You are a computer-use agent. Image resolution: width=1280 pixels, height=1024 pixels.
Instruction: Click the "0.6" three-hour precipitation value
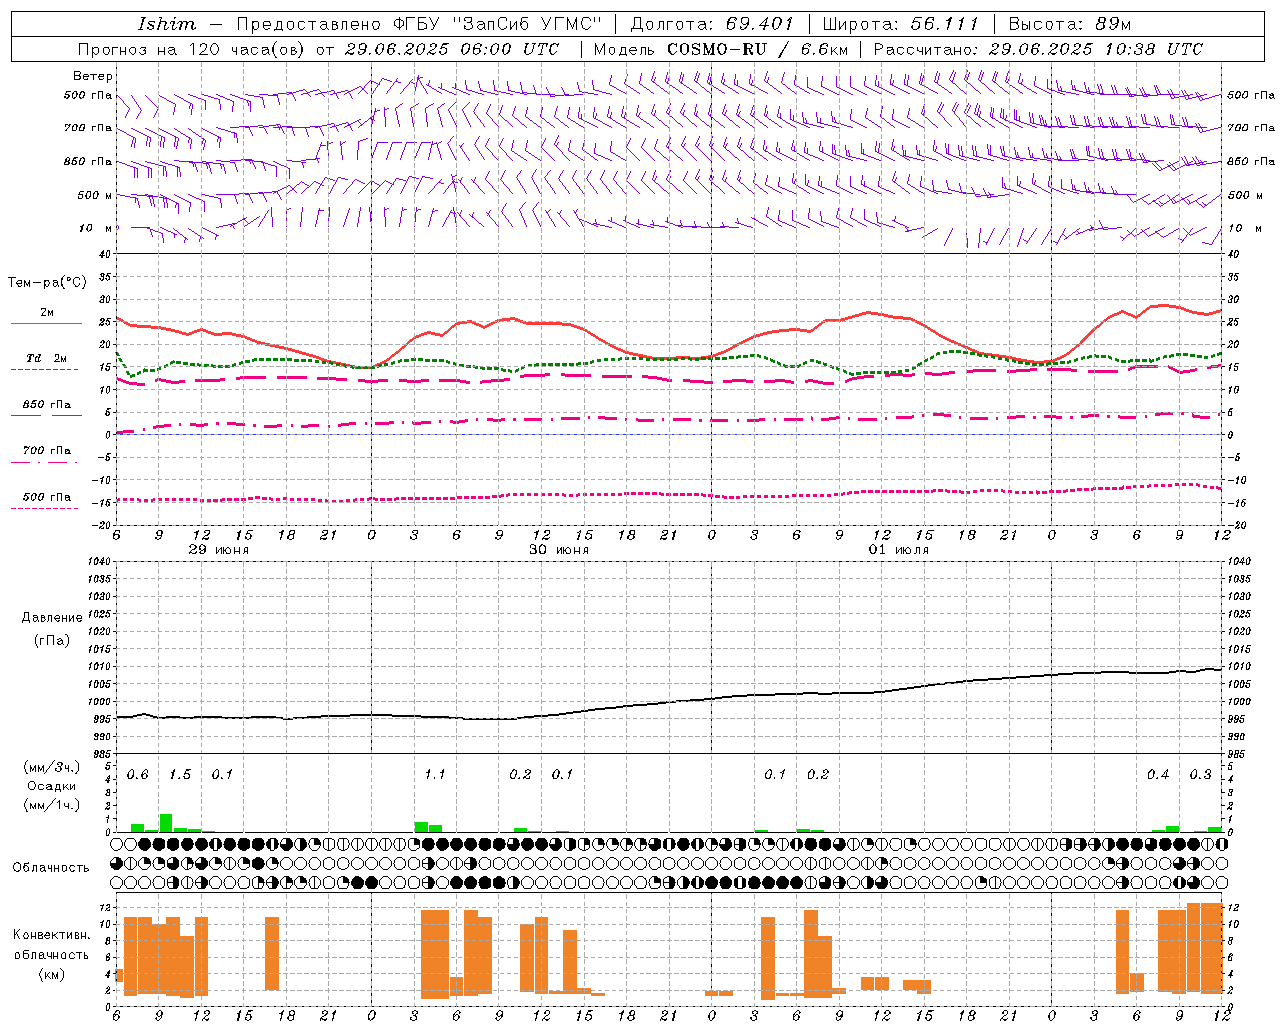point(137,775)
